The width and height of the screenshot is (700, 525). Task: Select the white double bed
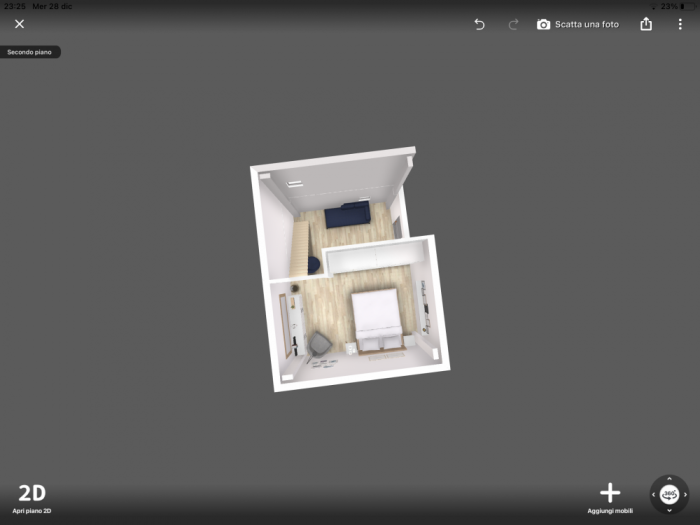[x=377, y=322]
